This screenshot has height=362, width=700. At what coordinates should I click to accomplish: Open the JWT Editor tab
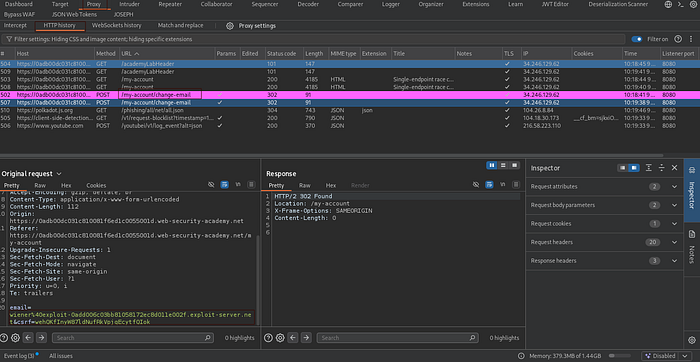[x=555, y=4]
